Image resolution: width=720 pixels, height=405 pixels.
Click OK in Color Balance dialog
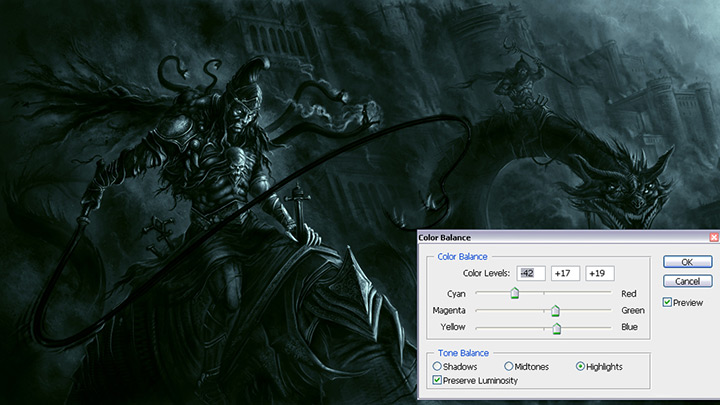(687, 262)
